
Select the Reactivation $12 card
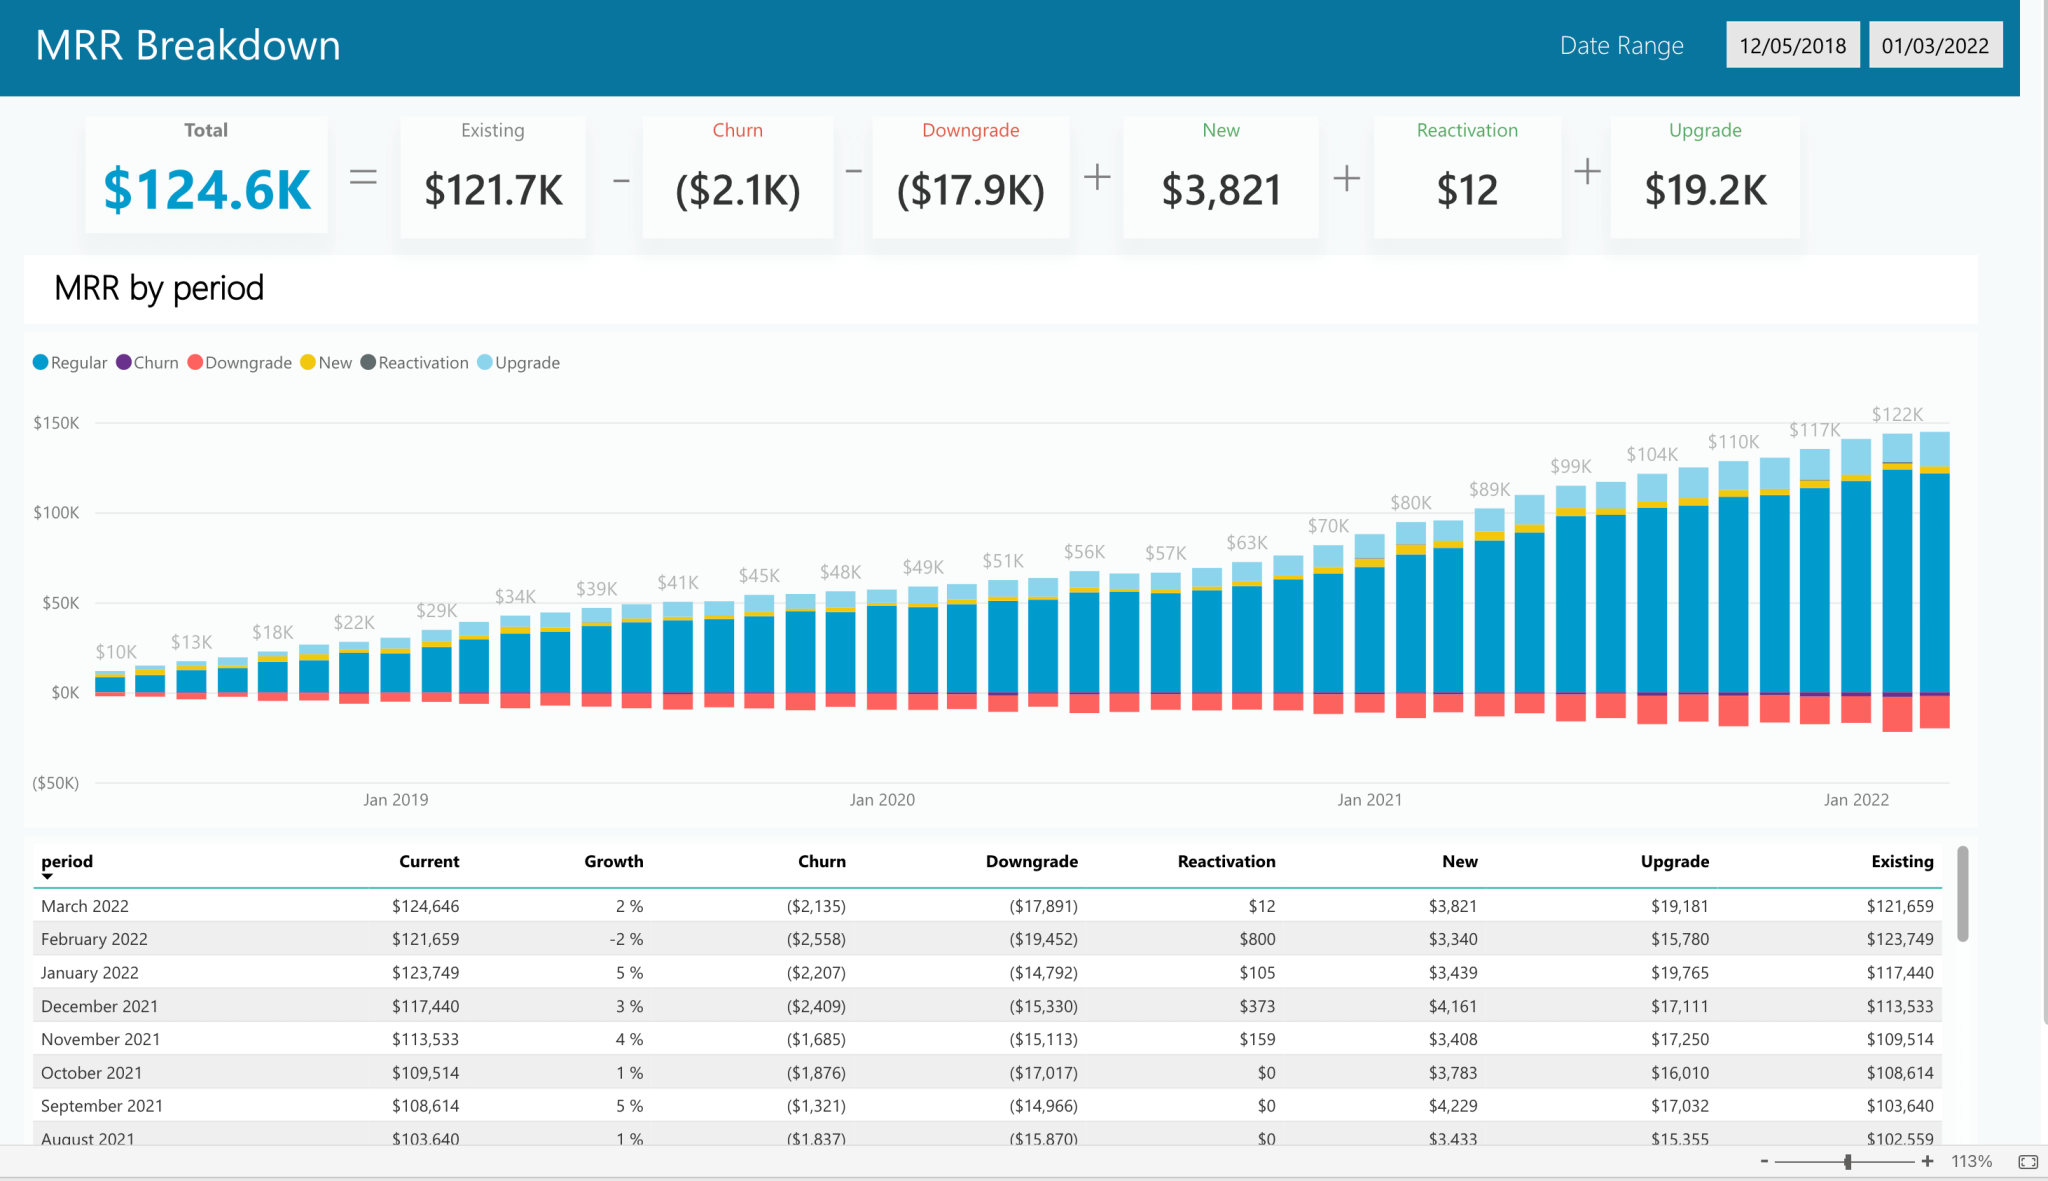pos(1467,176)
